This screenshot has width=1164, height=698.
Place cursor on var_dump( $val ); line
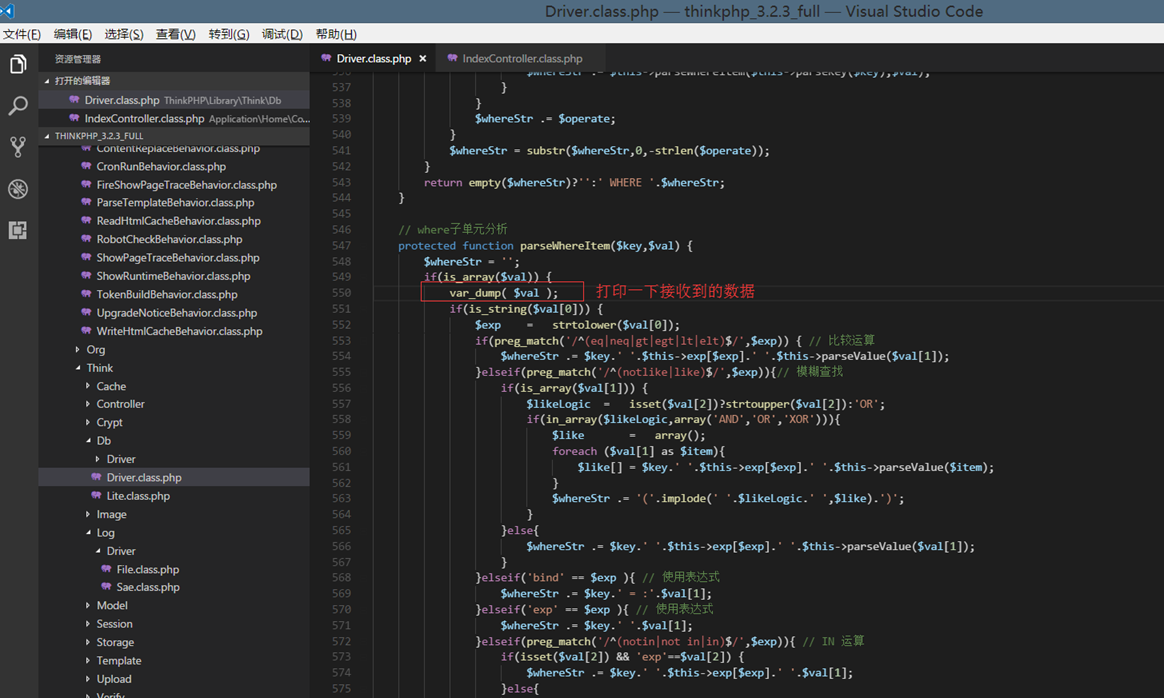[503, 293]
